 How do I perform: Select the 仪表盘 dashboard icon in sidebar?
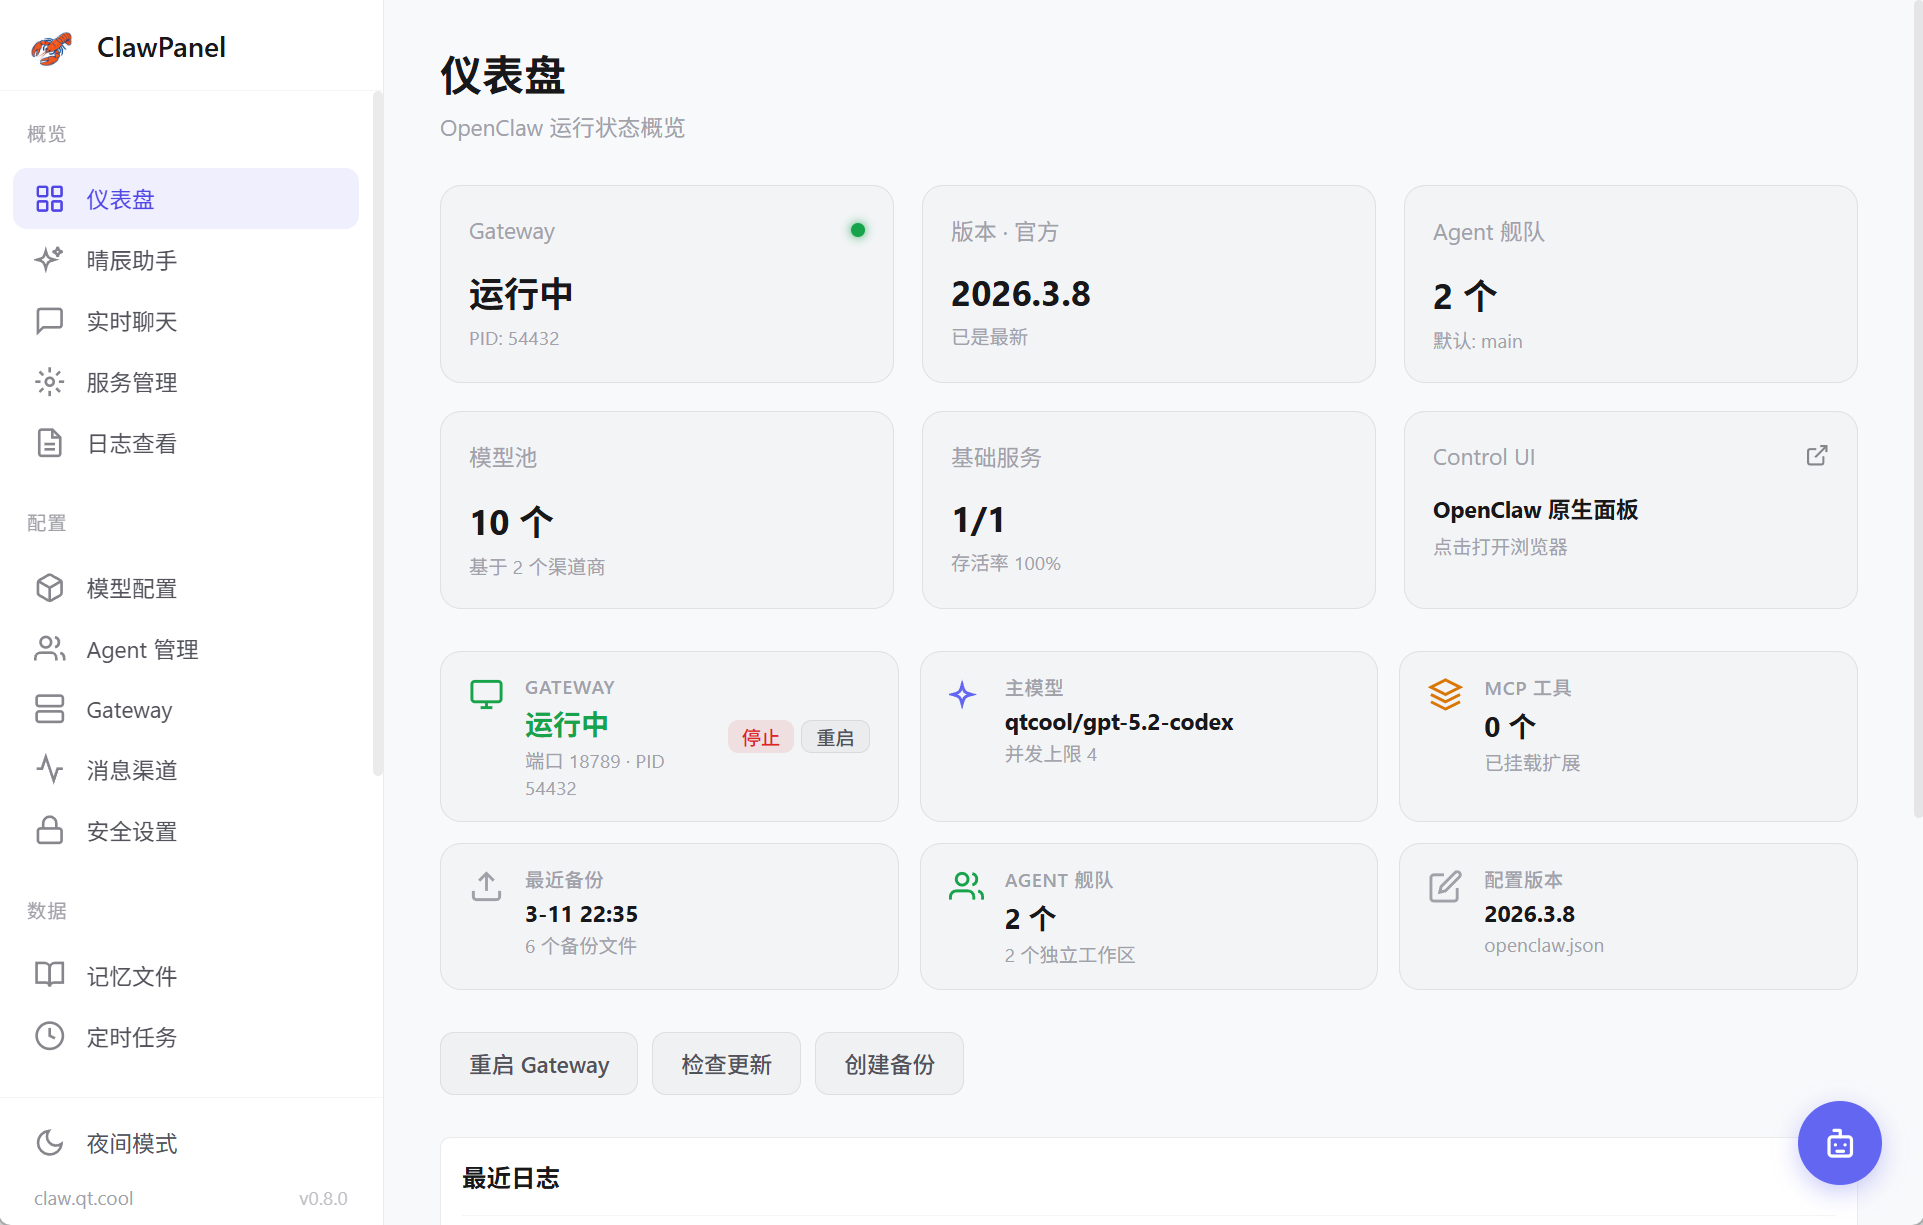49,198
